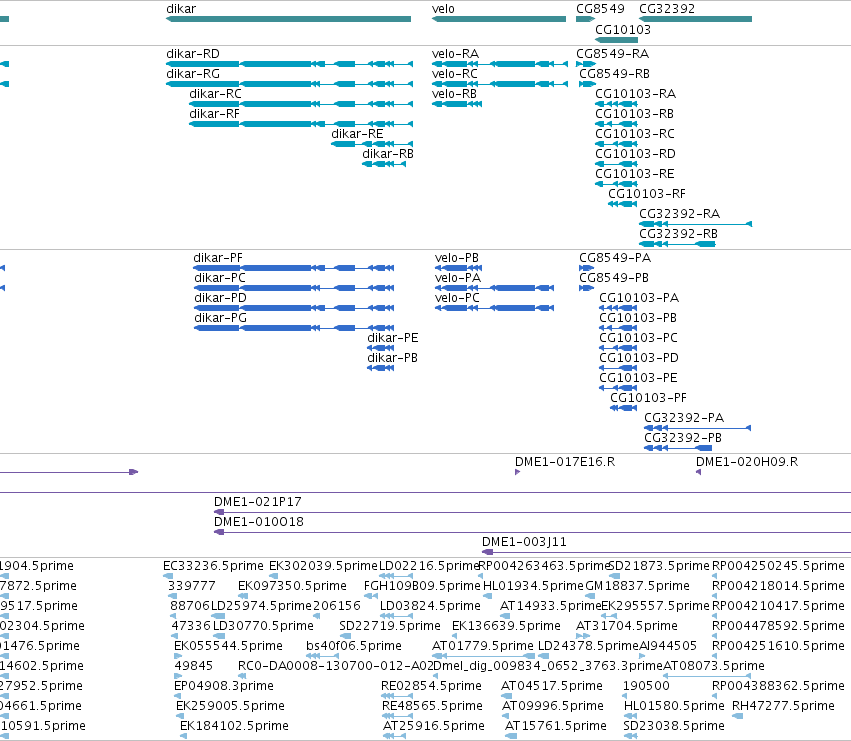Select the velo gene label
Screen dimensions: 851x741
pos(443,9)
